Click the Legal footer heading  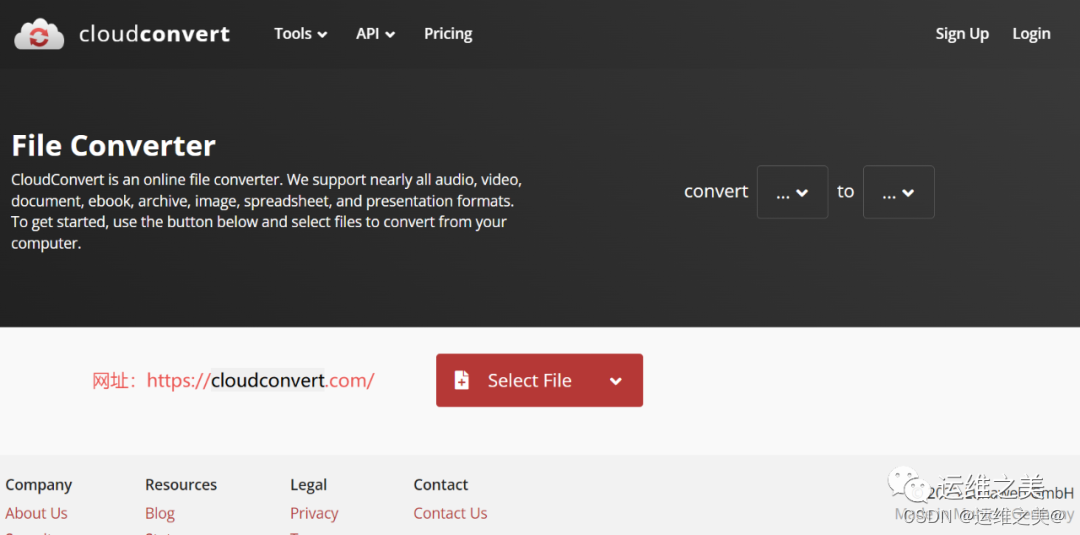(x=309, y=485)
